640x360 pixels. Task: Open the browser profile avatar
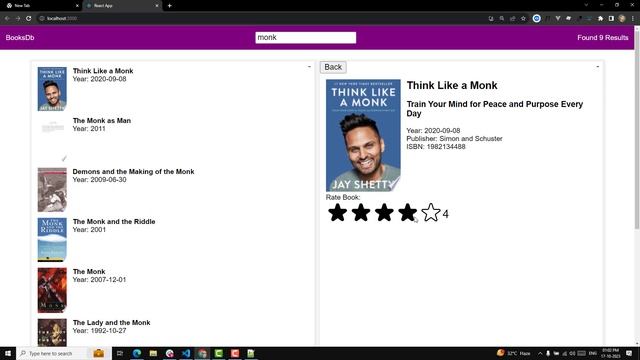622,18
